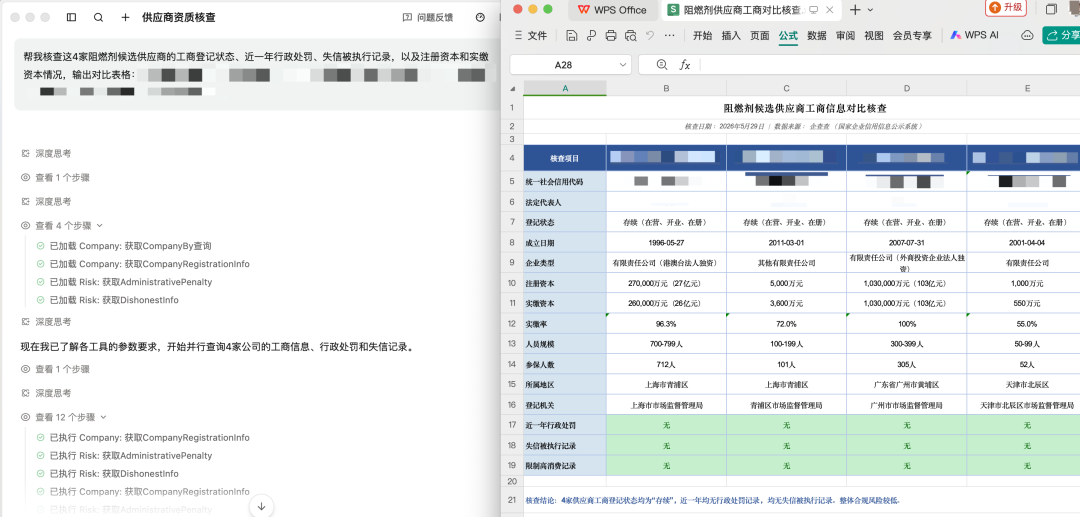Select column D header
The width and height of the screenshot is (1080, 517).
(906, 88)
